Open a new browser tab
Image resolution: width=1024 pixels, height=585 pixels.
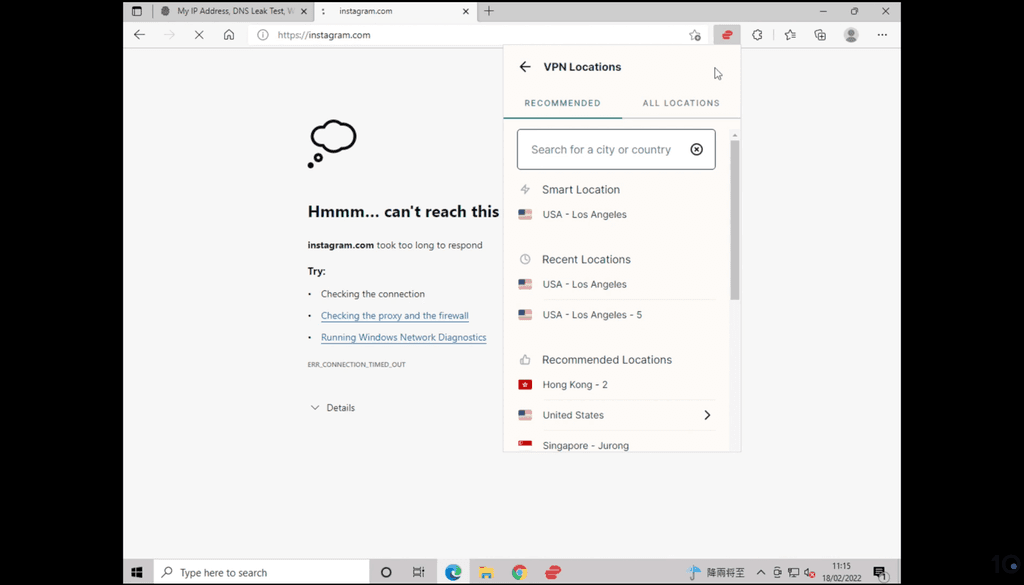tap(489, 11)
